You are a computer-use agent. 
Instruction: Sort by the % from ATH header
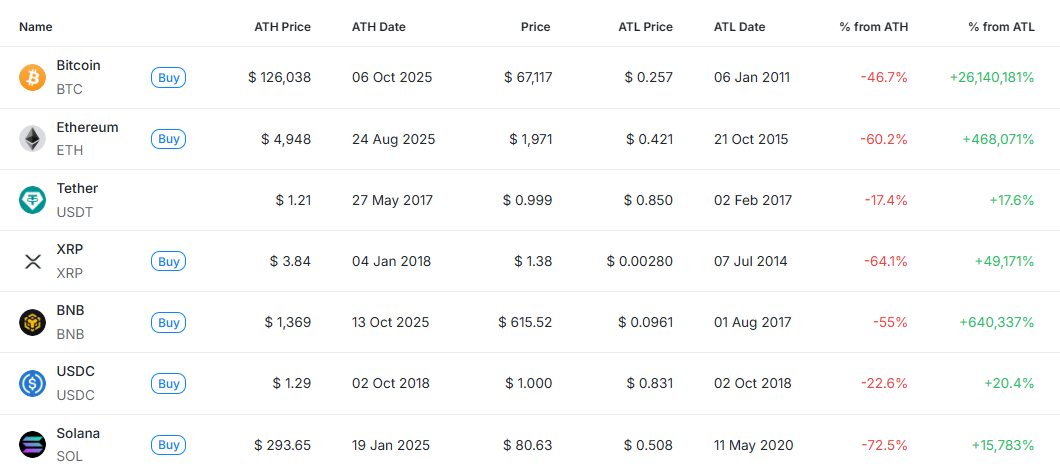point(873,27)
